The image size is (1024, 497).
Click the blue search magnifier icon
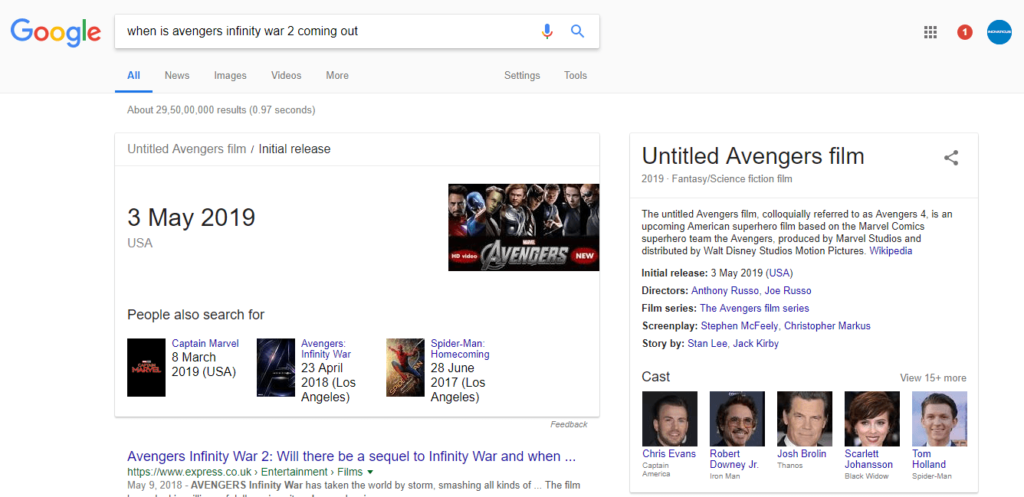[577, 31]
